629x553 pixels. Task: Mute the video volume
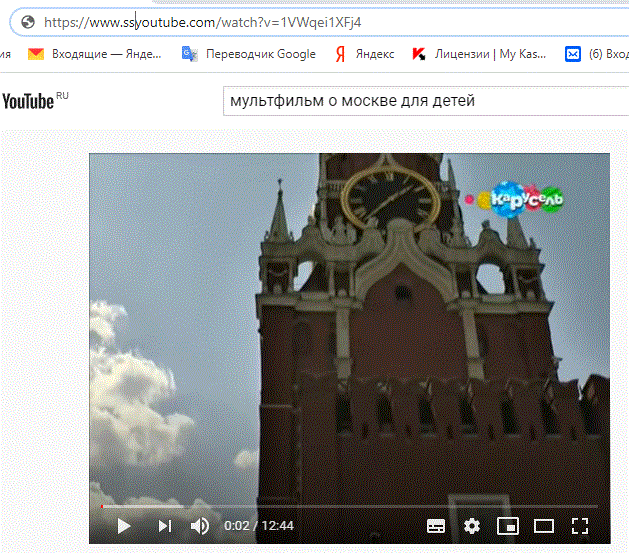[x=199, y=526]
